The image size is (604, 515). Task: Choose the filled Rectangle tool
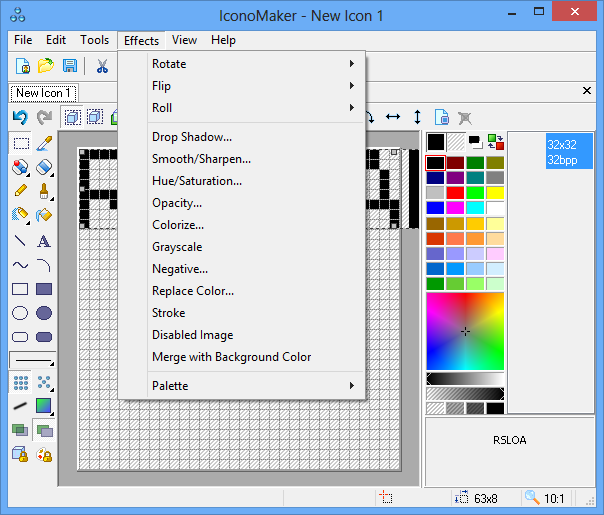pos(44,289)
